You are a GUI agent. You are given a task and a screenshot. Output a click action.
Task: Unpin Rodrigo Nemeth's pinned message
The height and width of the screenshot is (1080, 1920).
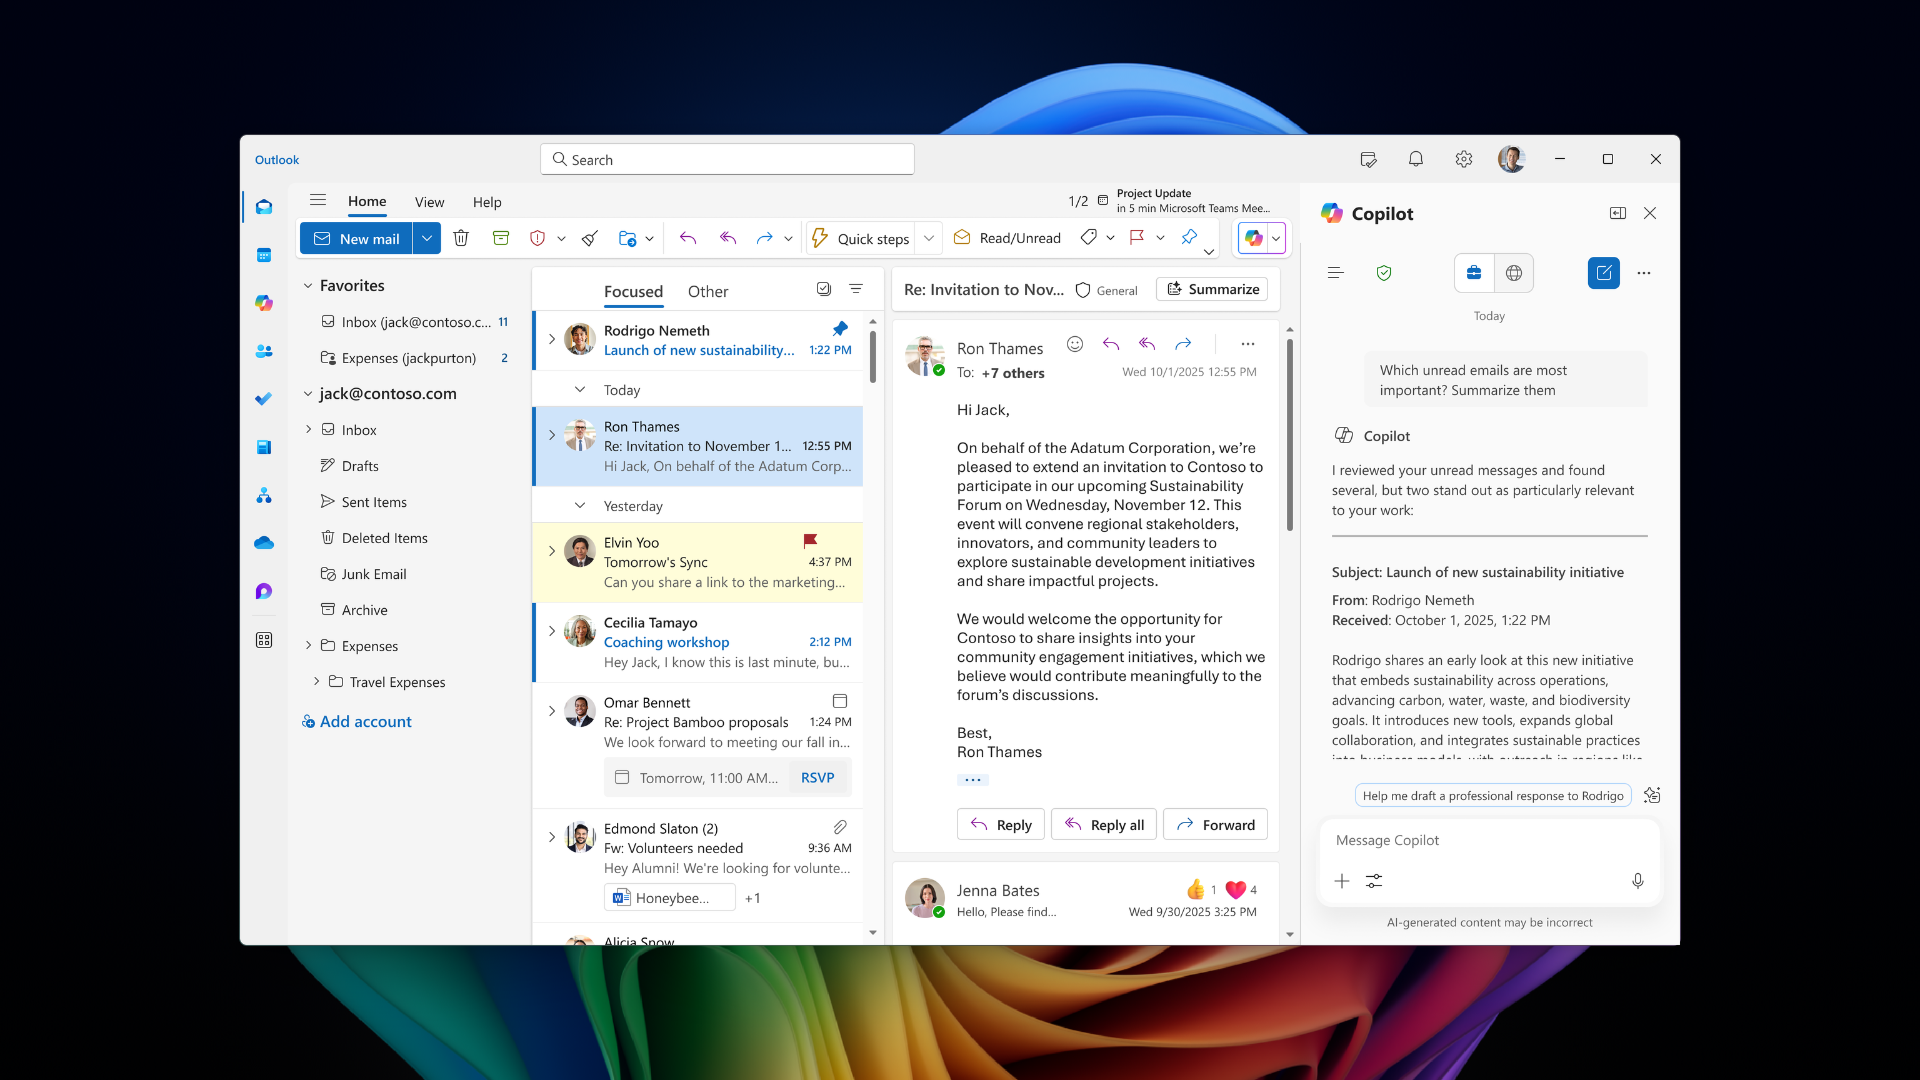click(840, 329)
